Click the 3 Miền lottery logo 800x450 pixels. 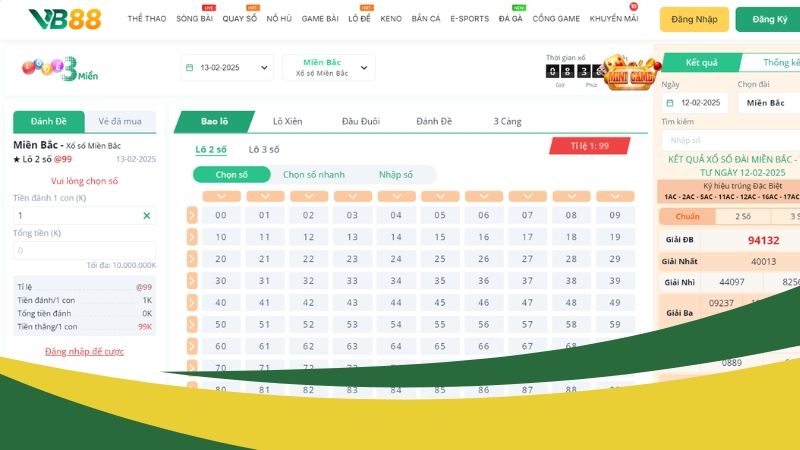coord(60,69)
